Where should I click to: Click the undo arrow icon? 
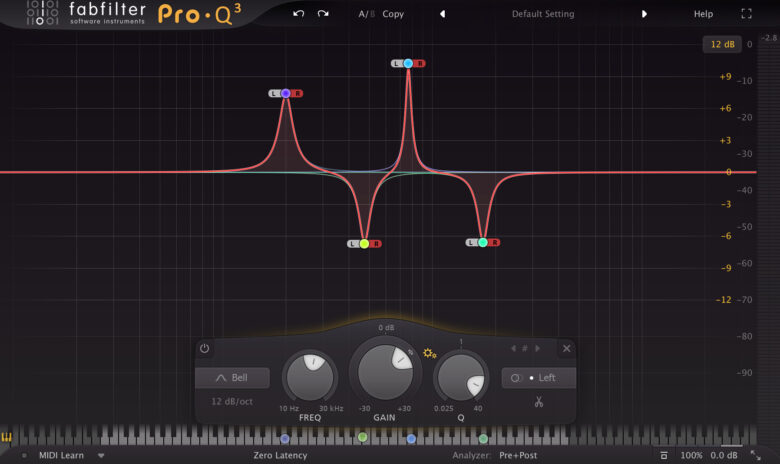point(298,14)
